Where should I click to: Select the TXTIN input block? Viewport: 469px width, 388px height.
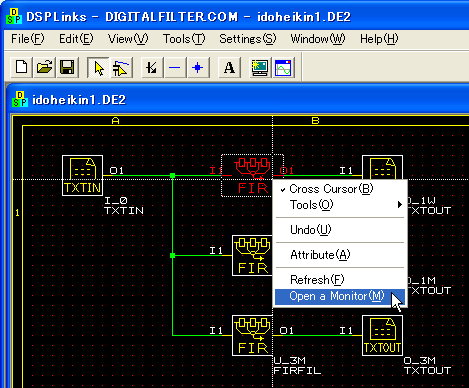point(82,175)
